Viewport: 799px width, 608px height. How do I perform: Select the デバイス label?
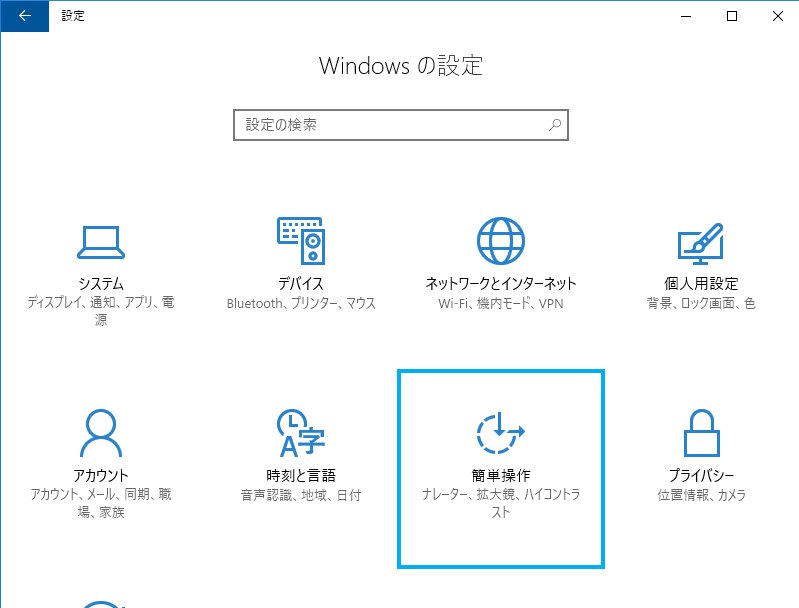[301, 283]
